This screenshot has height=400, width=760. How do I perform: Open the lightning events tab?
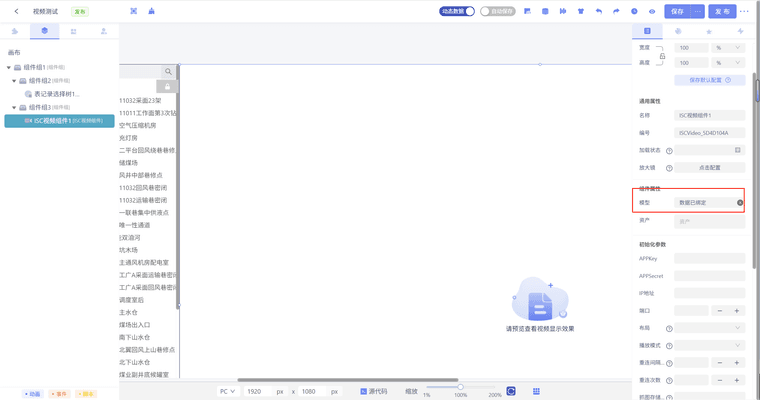[x=740, y=31]
